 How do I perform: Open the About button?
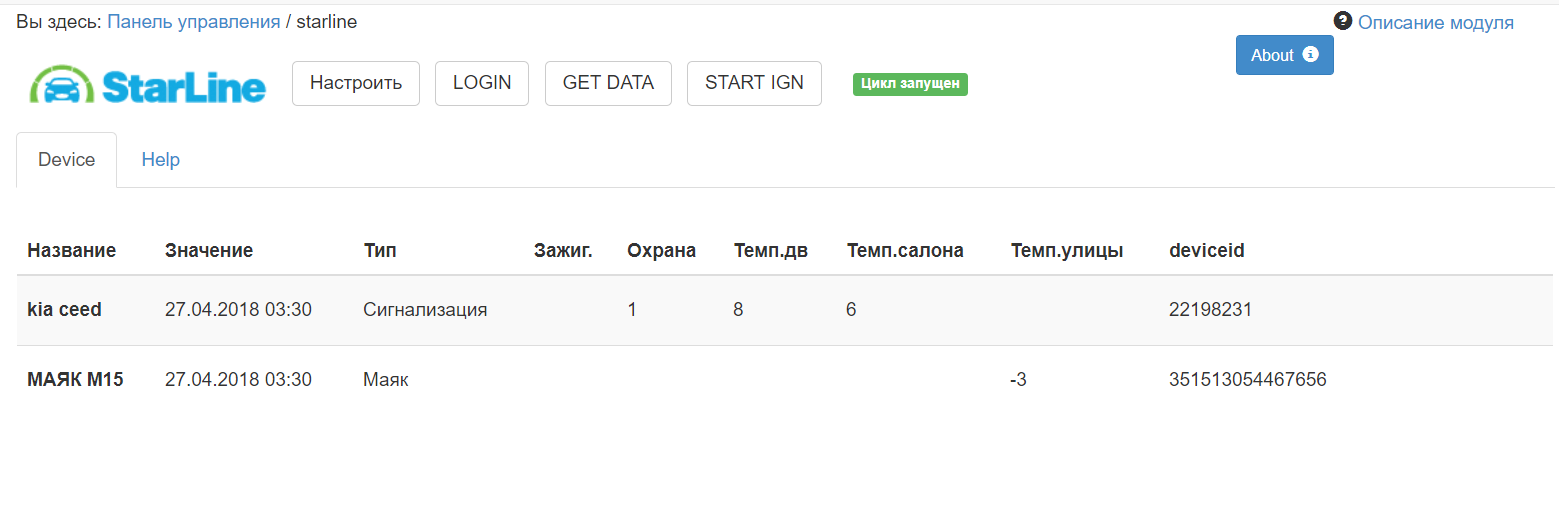[1285, 55]
